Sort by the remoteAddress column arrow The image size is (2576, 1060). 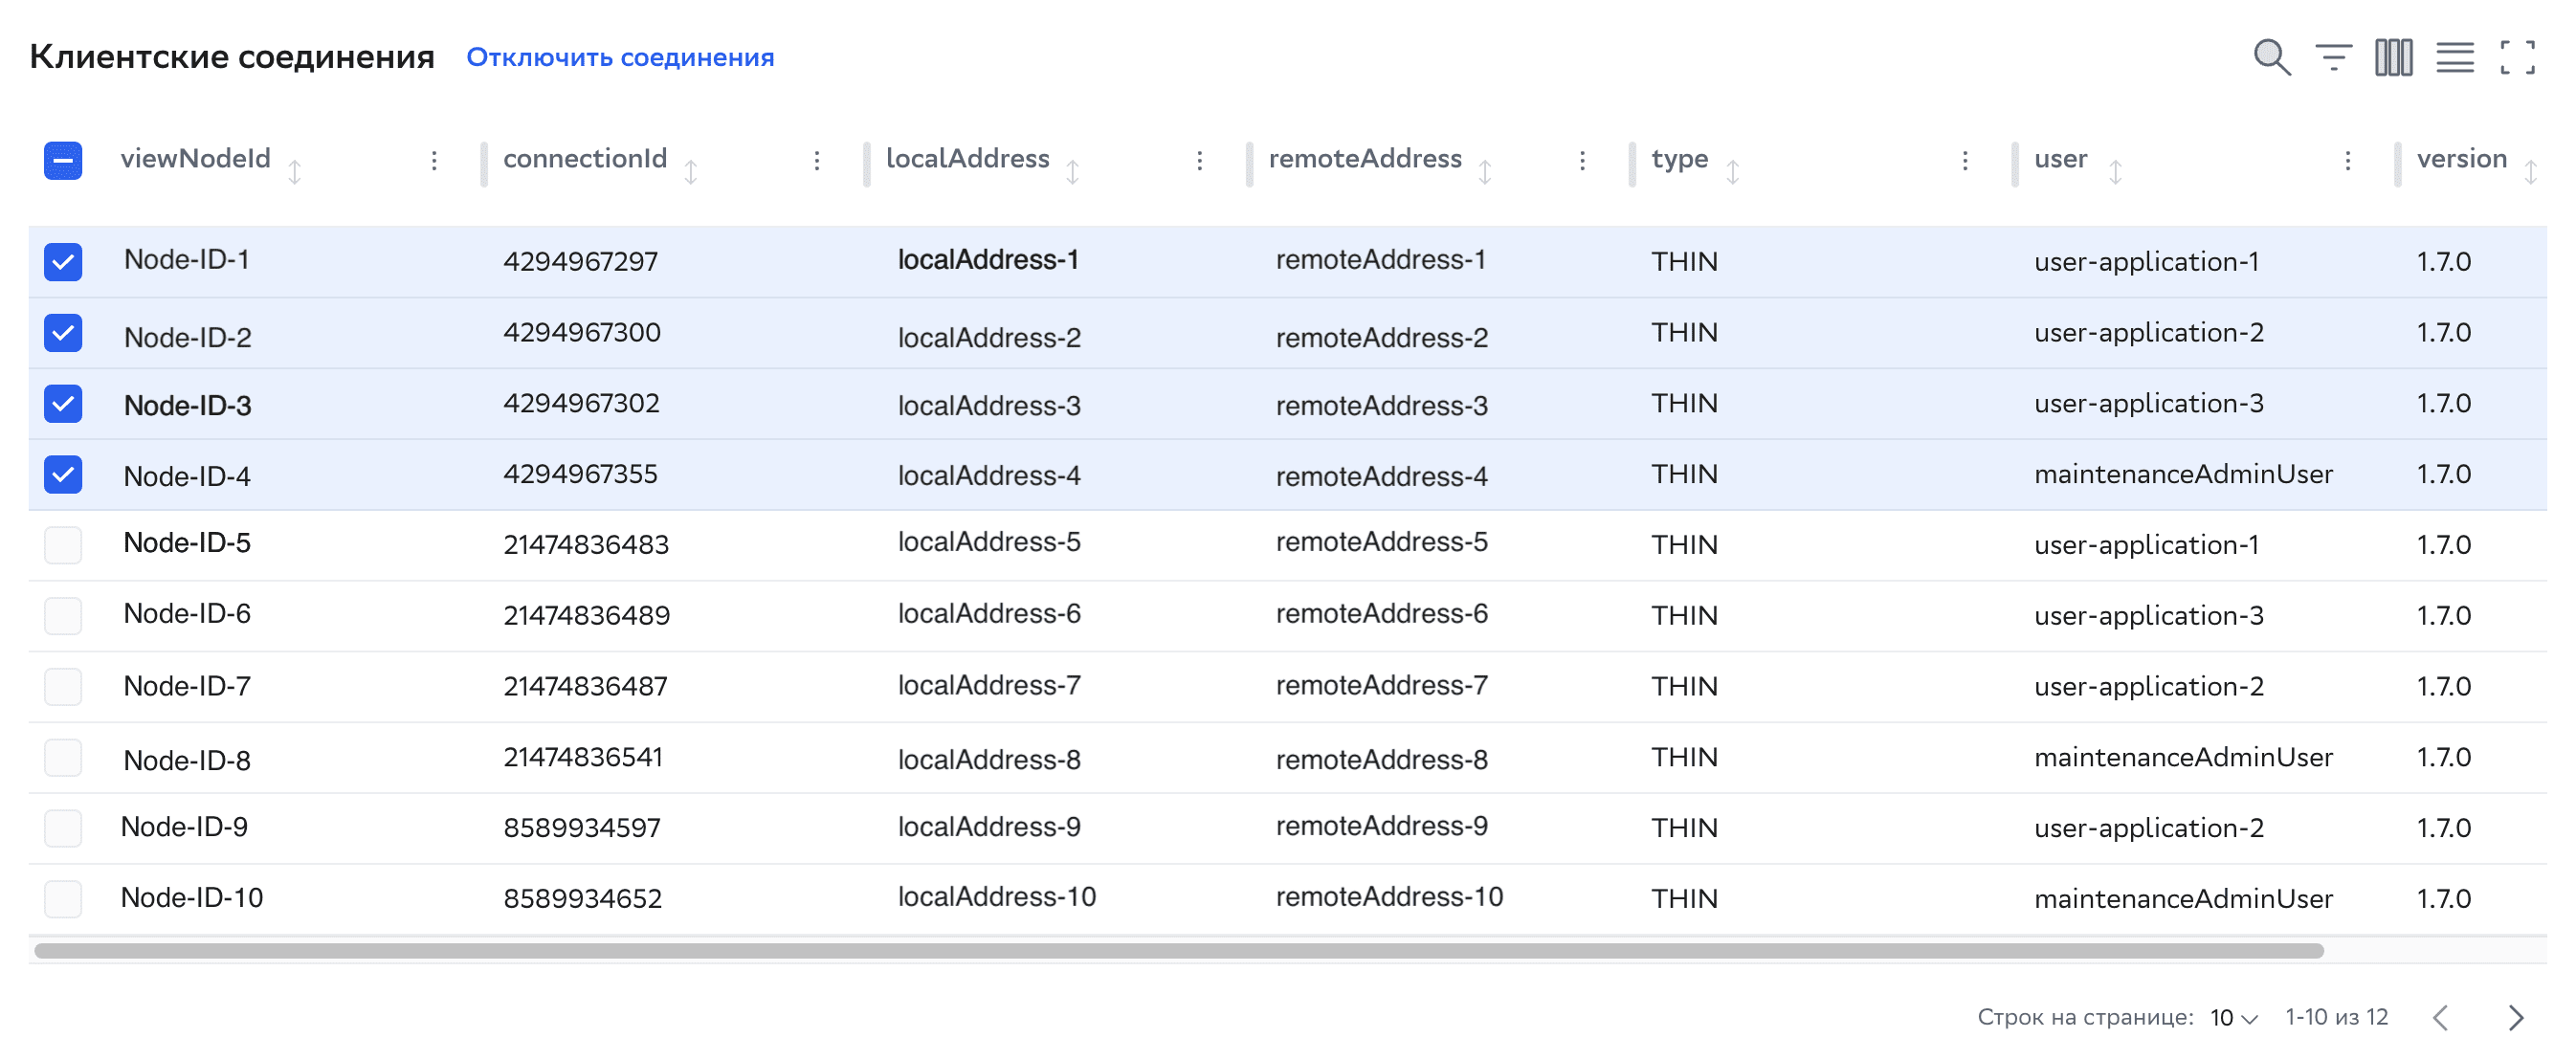coord(1485,171)
